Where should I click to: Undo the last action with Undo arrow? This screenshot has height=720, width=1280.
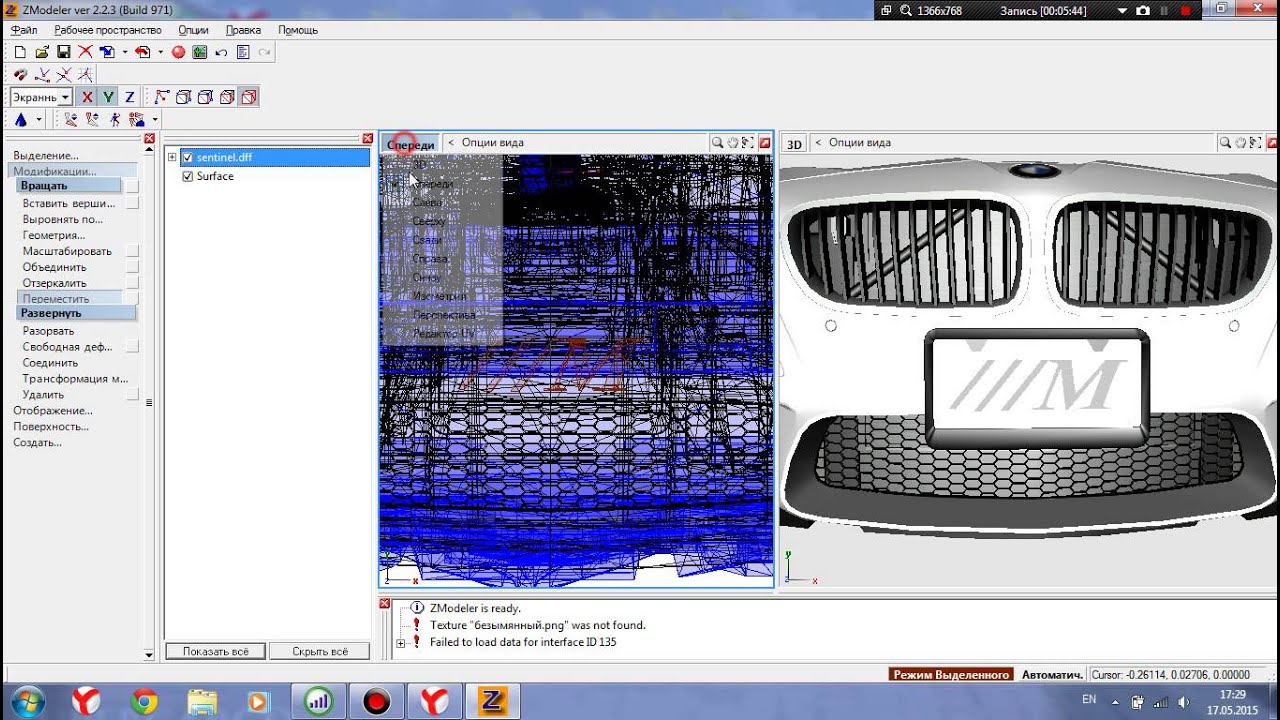221,52
